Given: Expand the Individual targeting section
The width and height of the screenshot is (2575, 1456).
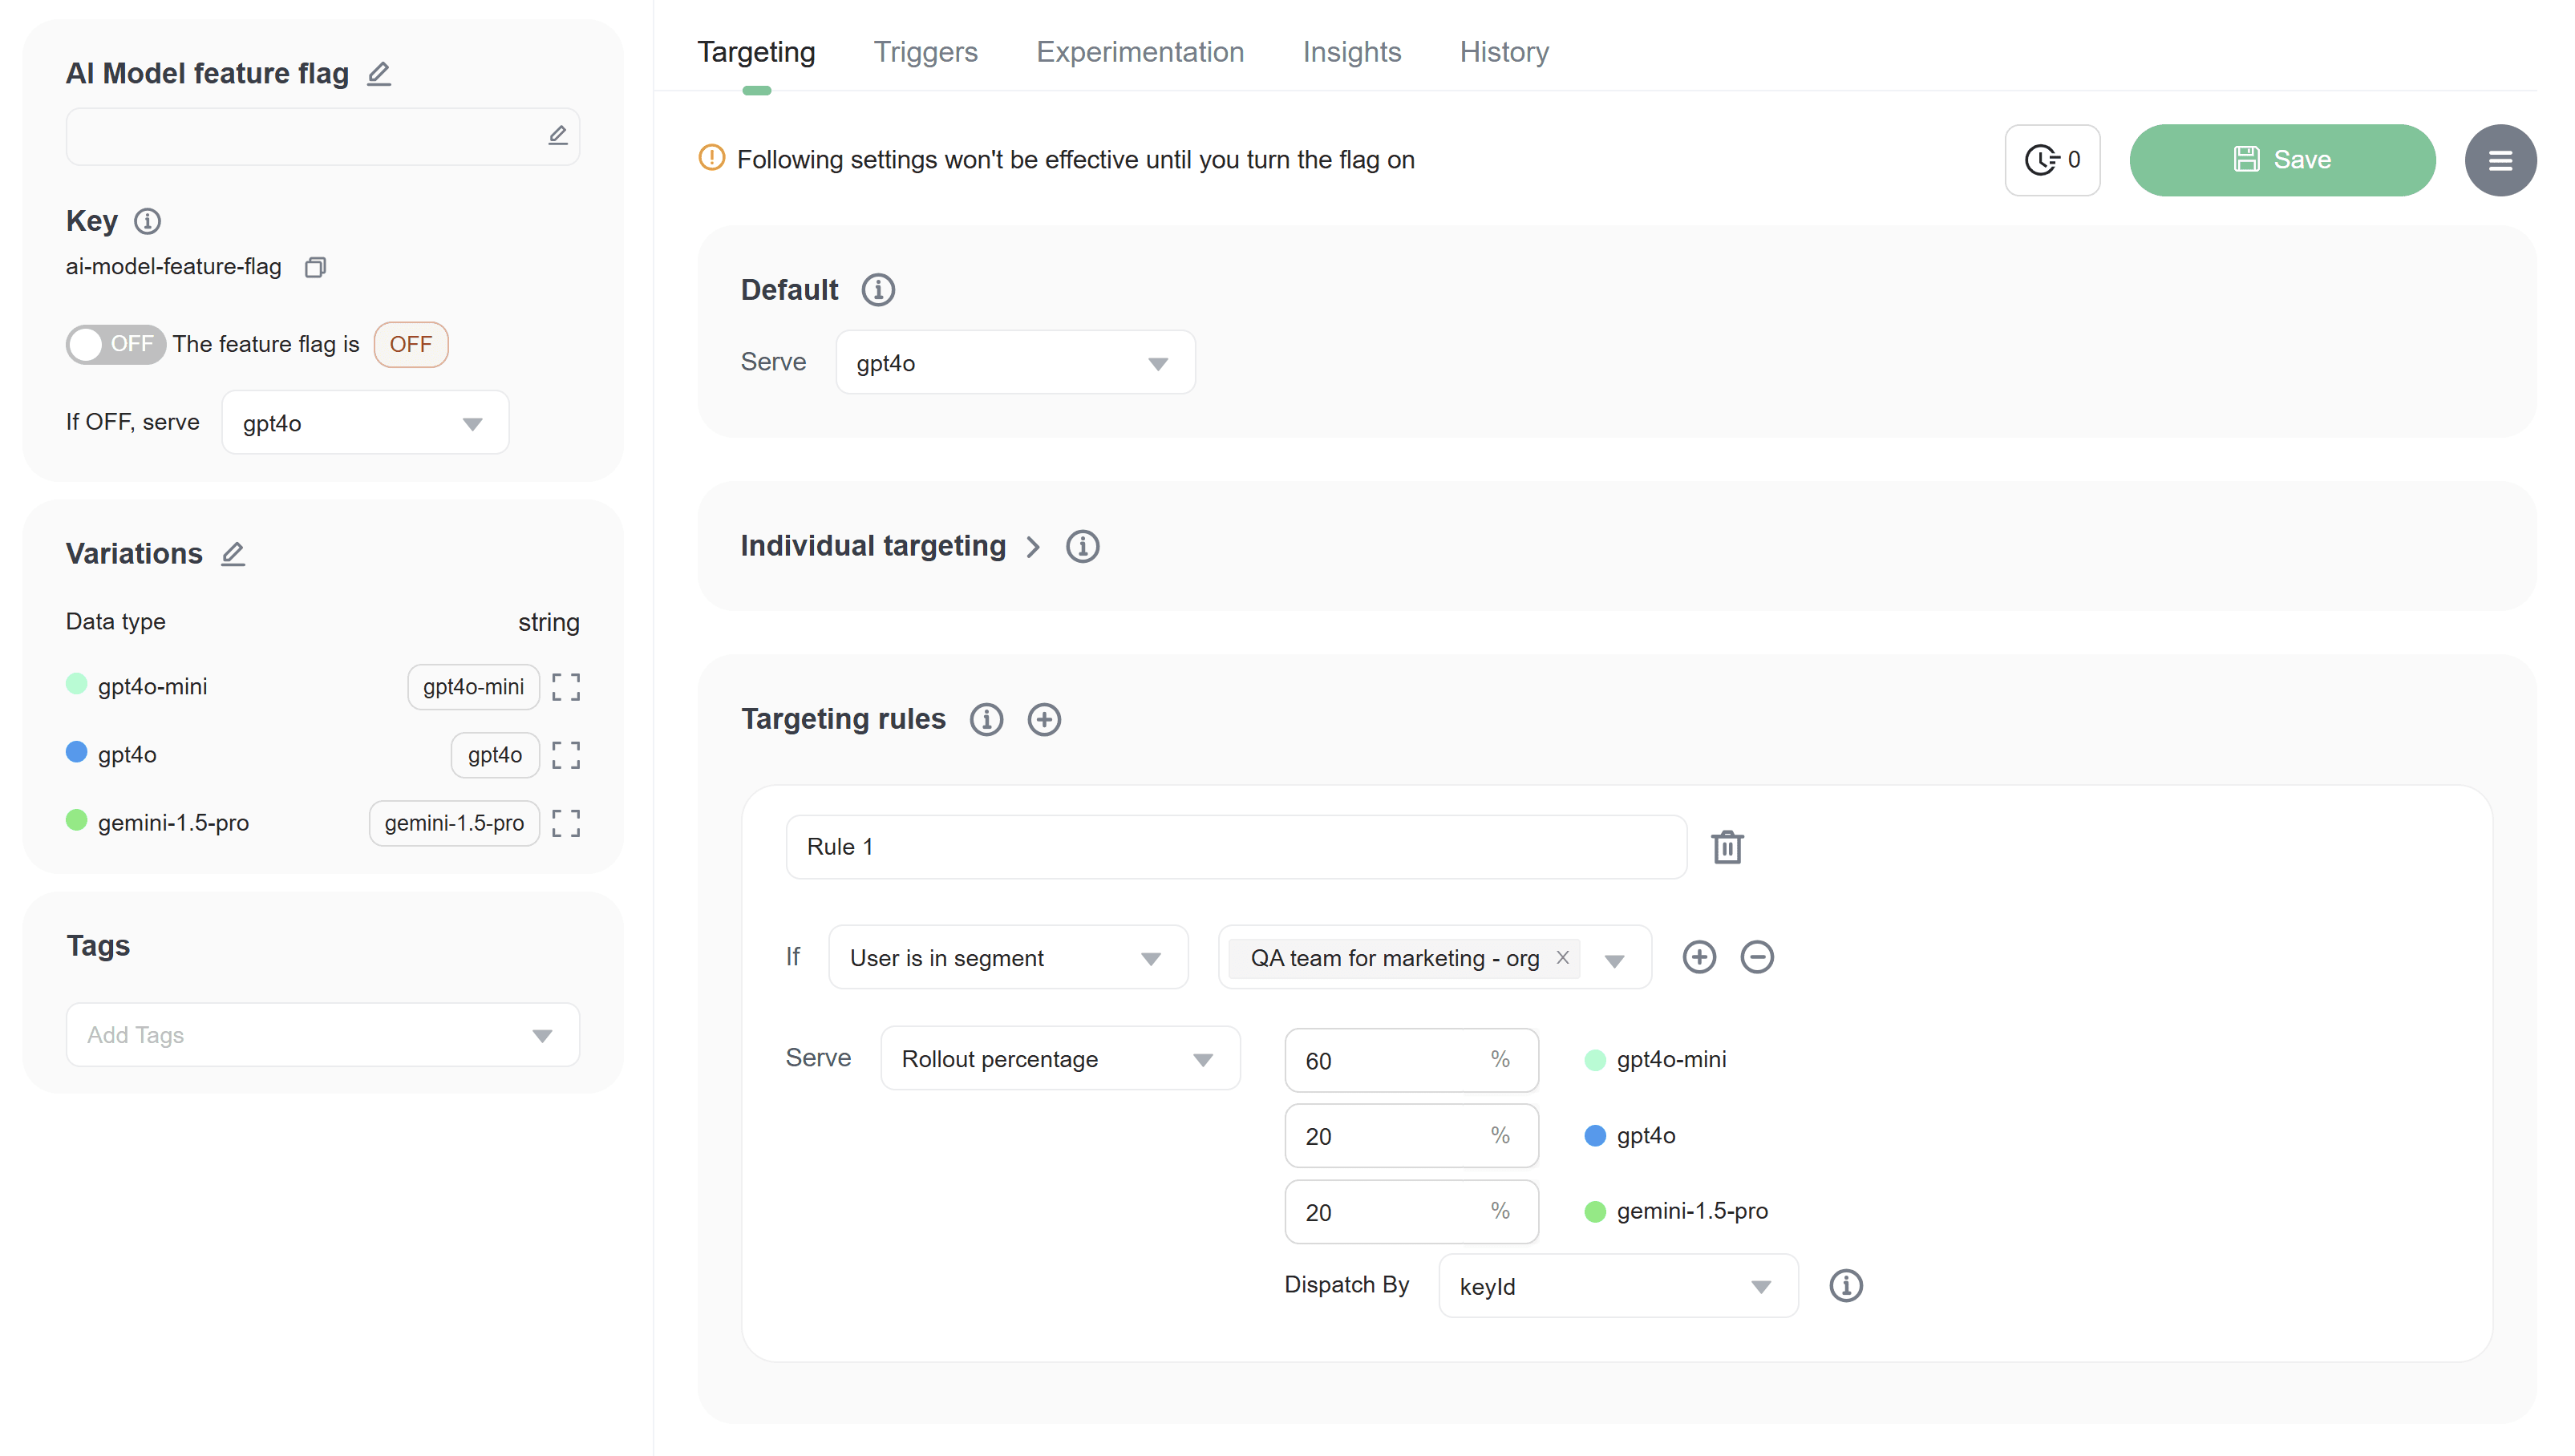Looking at the screenshot, I should click(1034, 546).
